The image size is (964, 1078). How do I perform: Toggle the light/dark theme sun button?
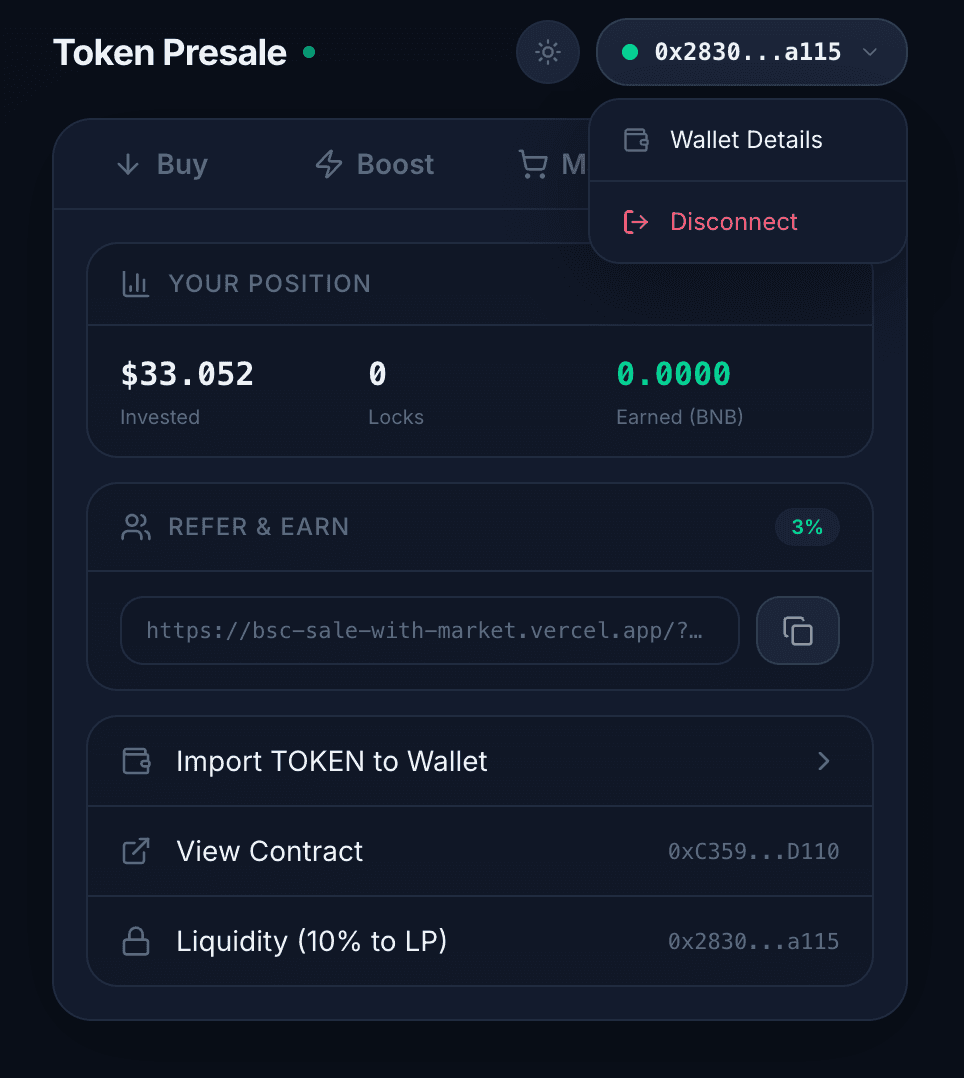pos(547,52)
